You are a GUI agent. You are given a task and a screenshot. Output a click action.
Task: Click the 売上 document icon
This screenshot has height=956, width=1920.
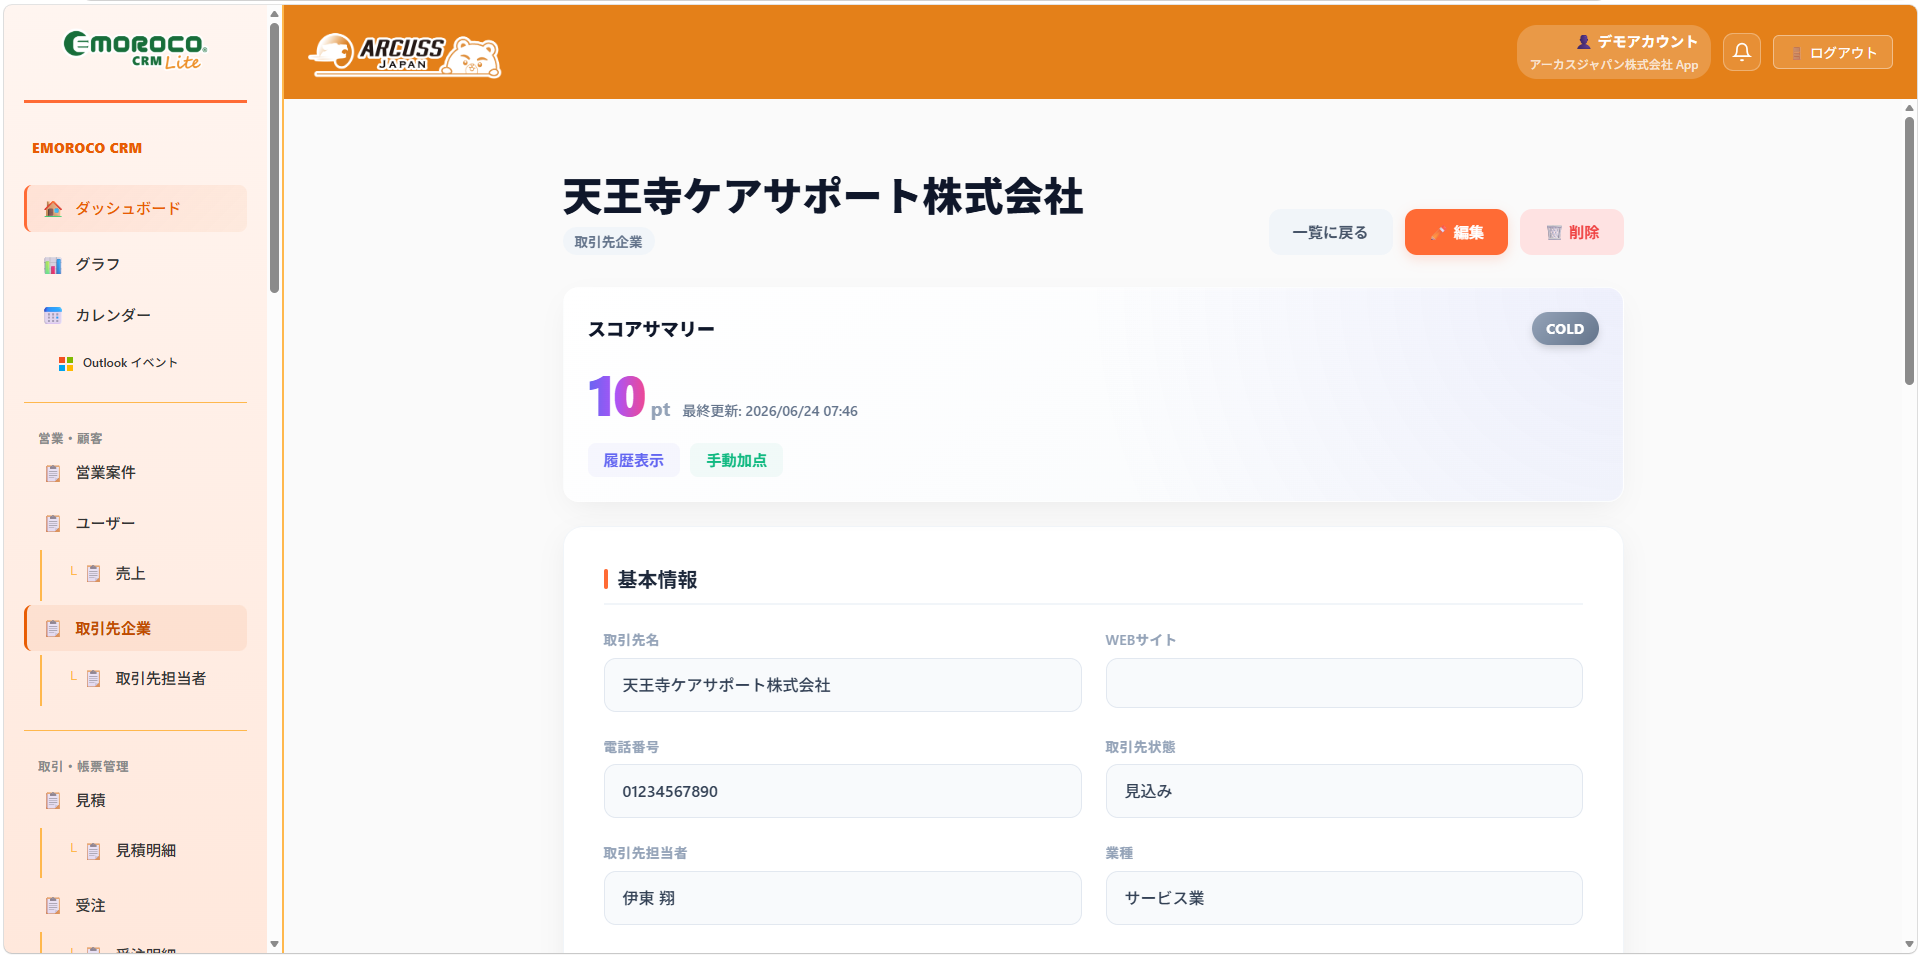point(93,574)
